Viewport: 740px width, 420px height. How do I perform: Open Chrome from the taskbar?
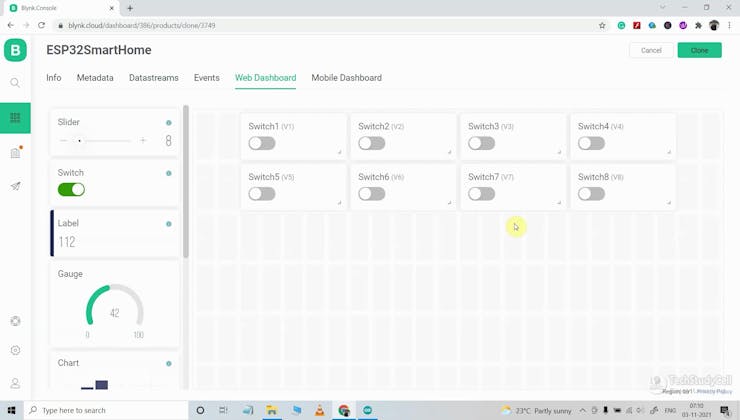point(344,410)
